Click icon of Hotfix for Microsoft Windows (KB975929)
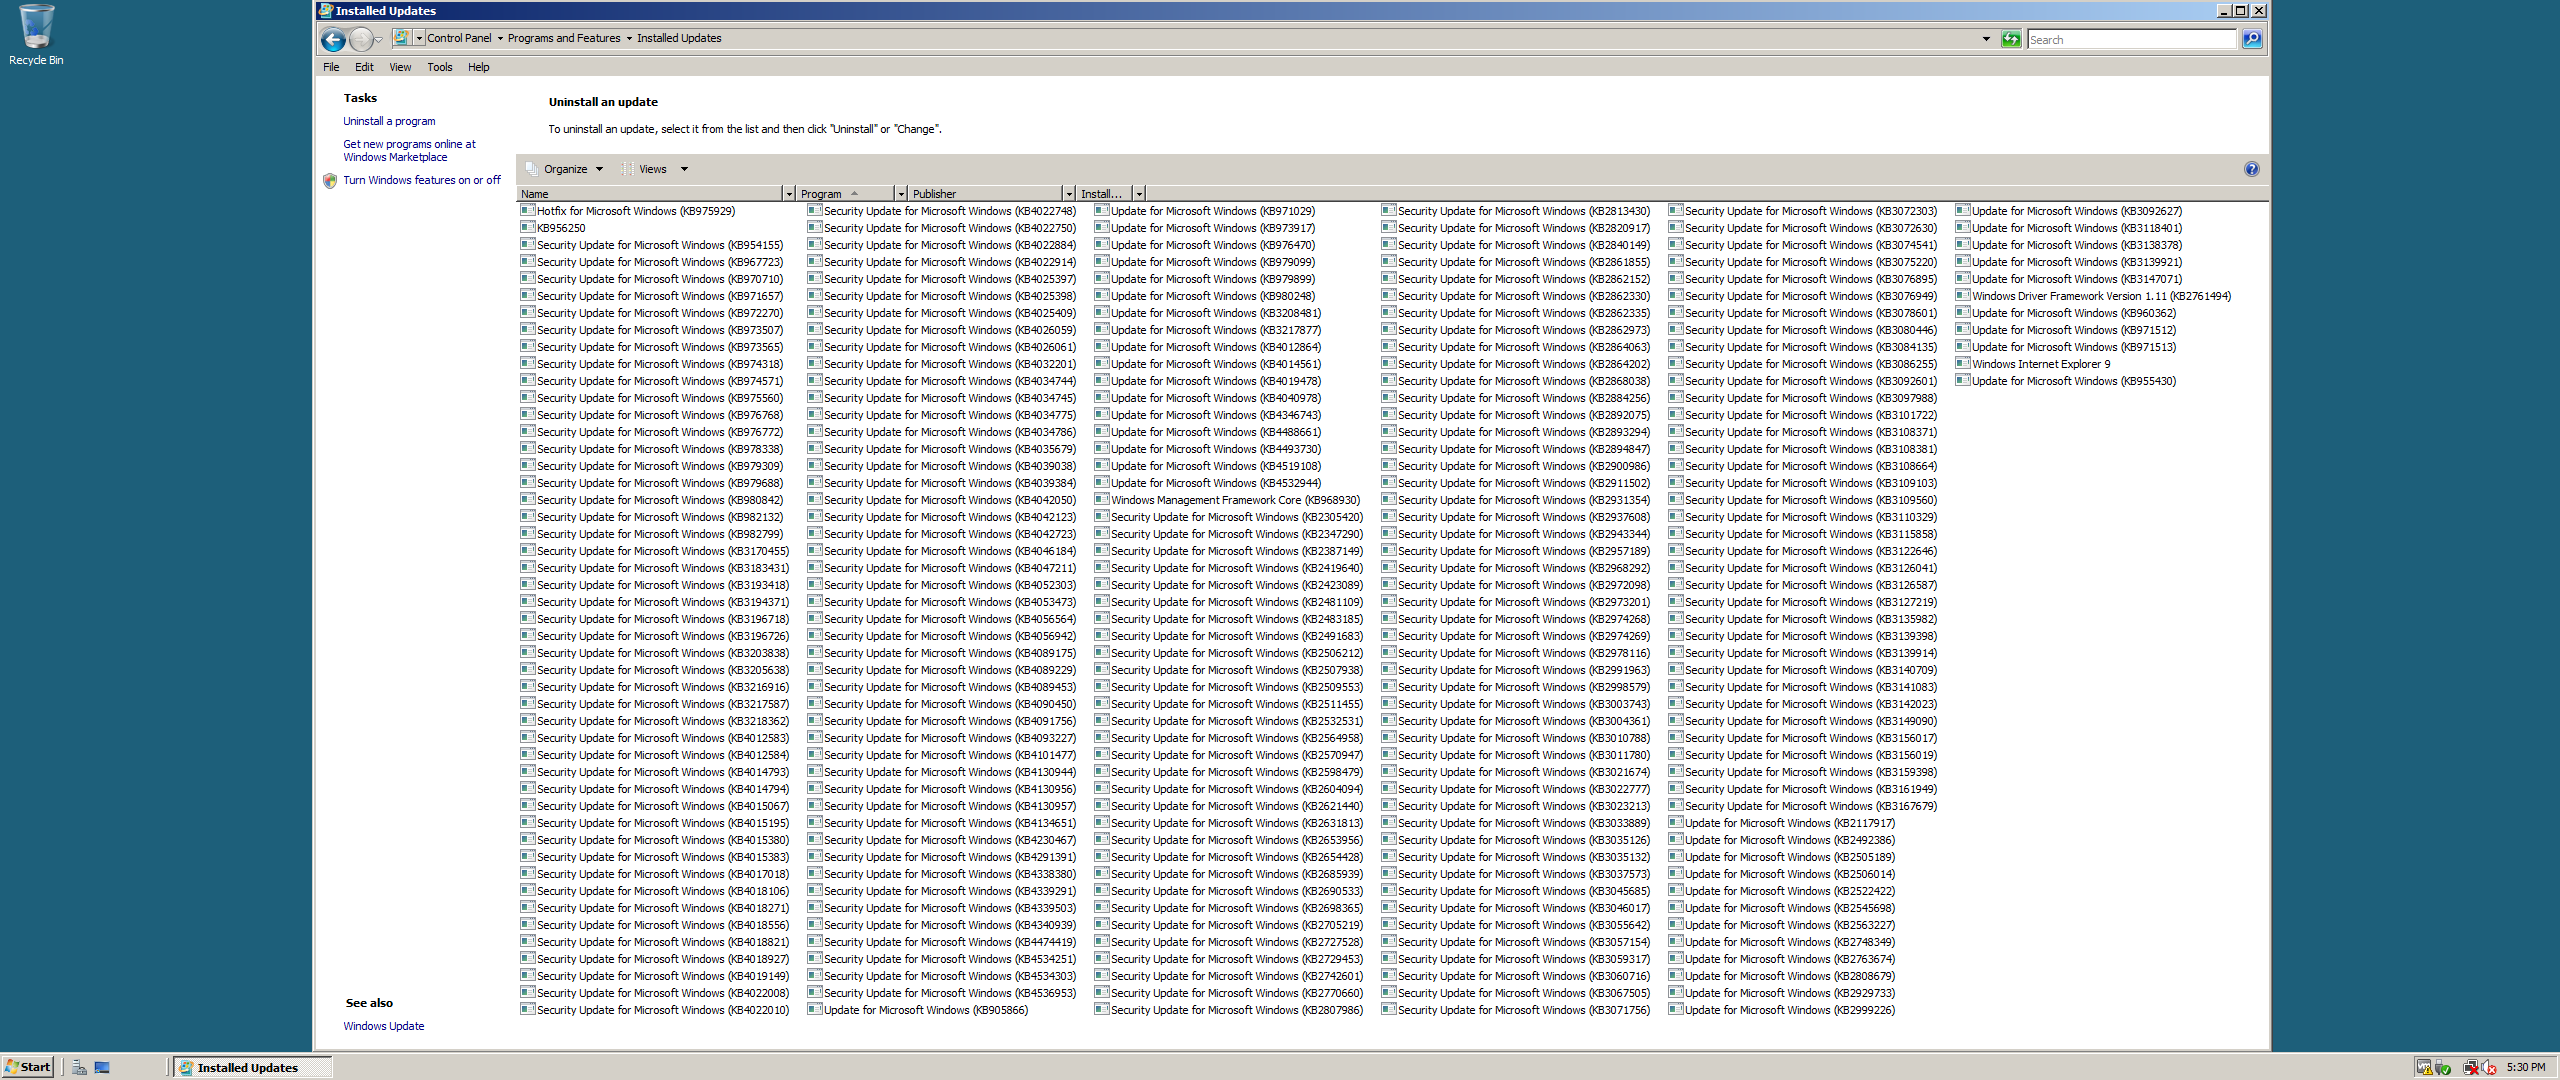 (x=528, y=211)
